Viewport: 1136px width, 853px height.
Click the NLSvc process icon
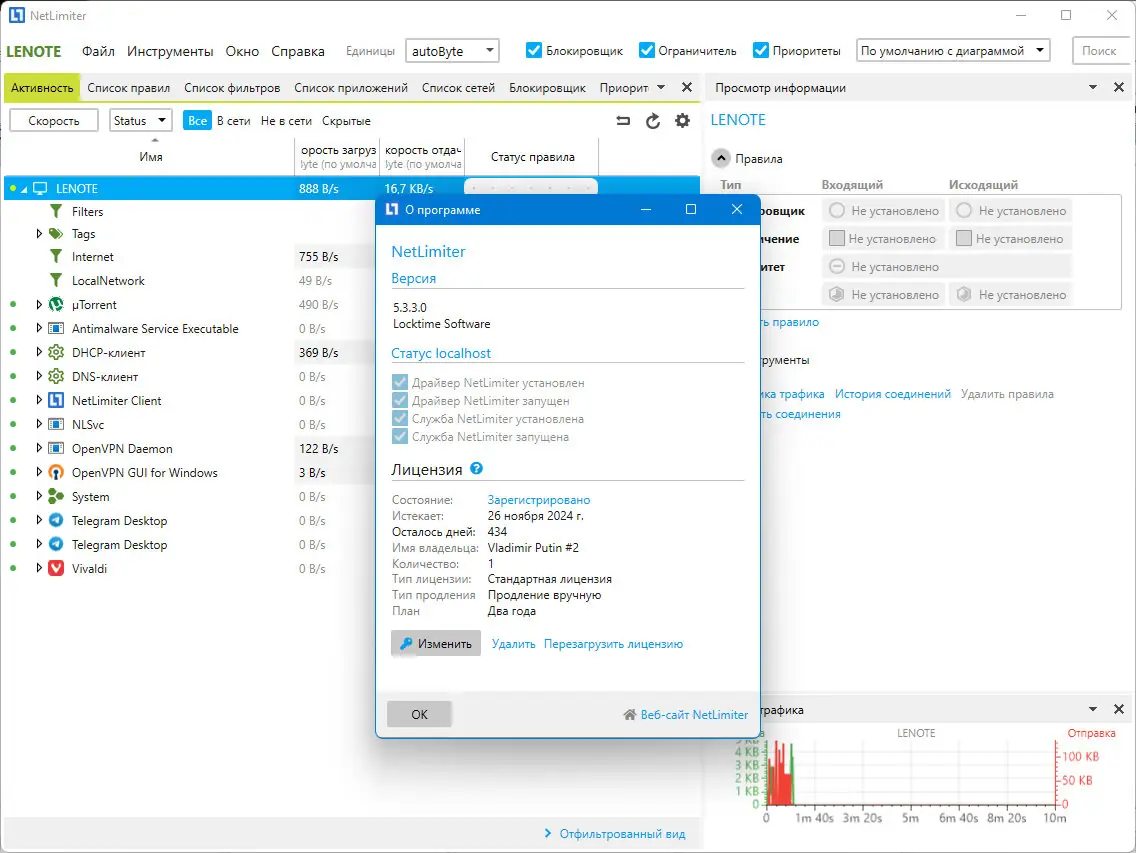pyautogui.click(x=56, y=424)
